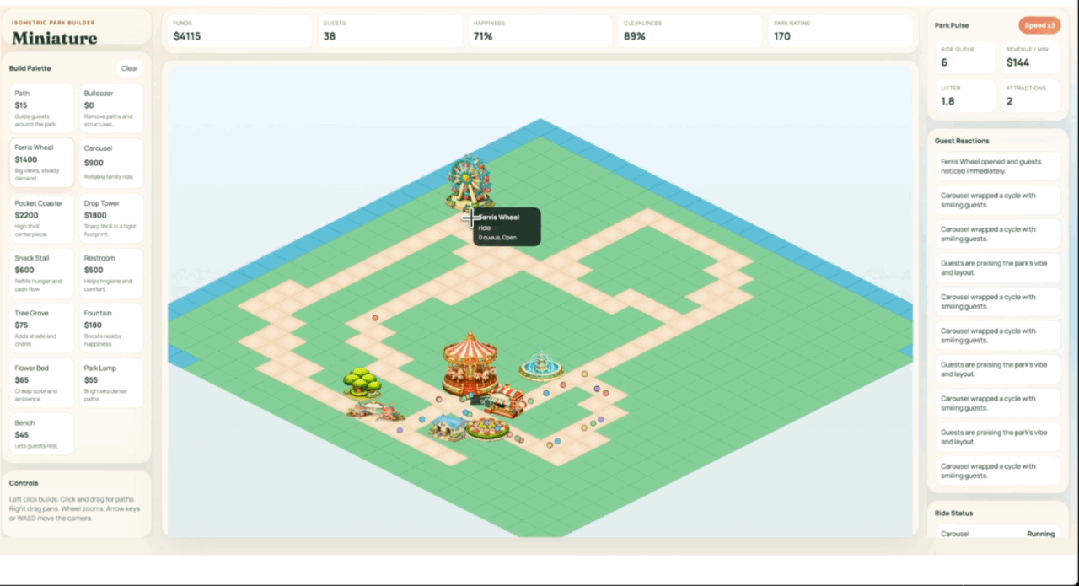The width and height of the screenshot is (1079, 586).
Task: Select the Snack Stall build card
Action: click(x=41, y=273)
